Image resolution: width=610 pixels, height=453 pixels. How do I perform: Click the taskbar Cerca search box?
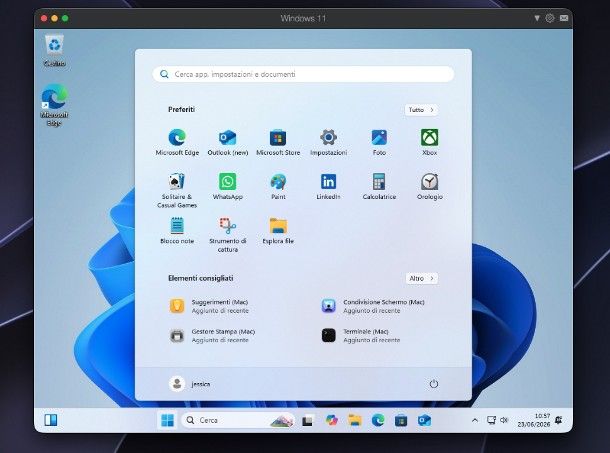pyautogui.click(x=238, y=420)
